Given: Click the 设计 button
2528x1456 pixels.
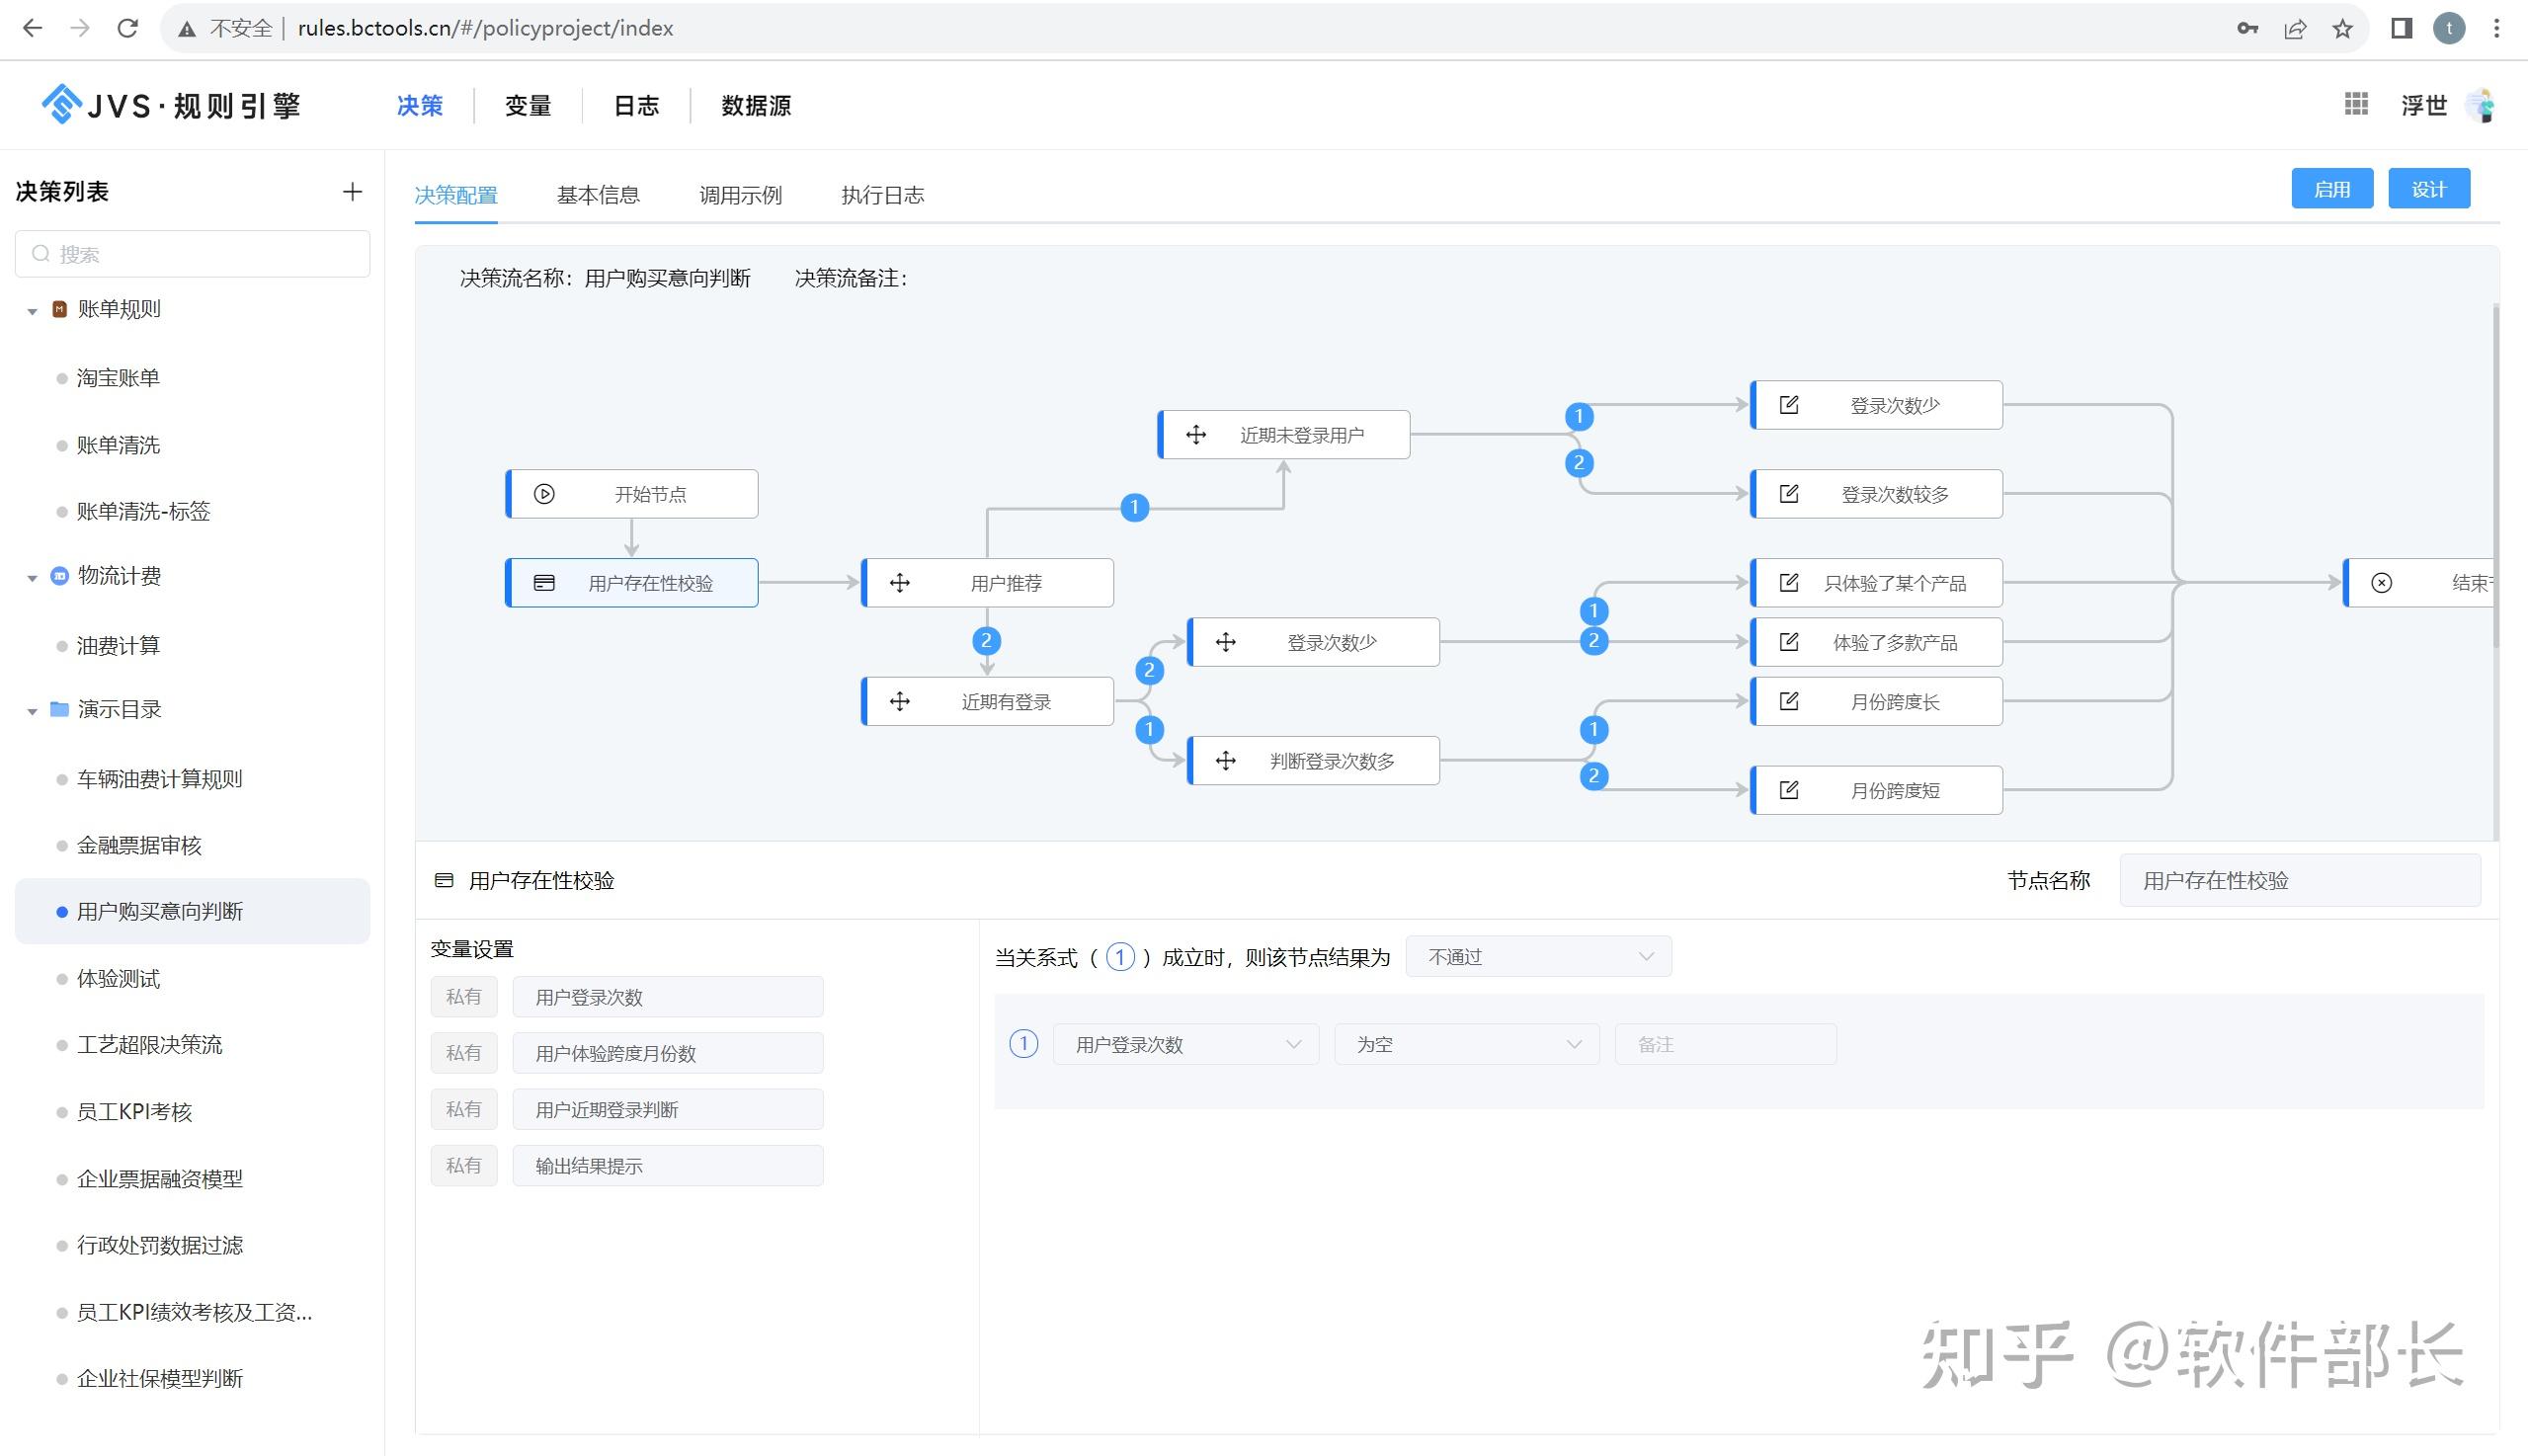Looking at the screenshot, I should click(x=2429, y=188).
